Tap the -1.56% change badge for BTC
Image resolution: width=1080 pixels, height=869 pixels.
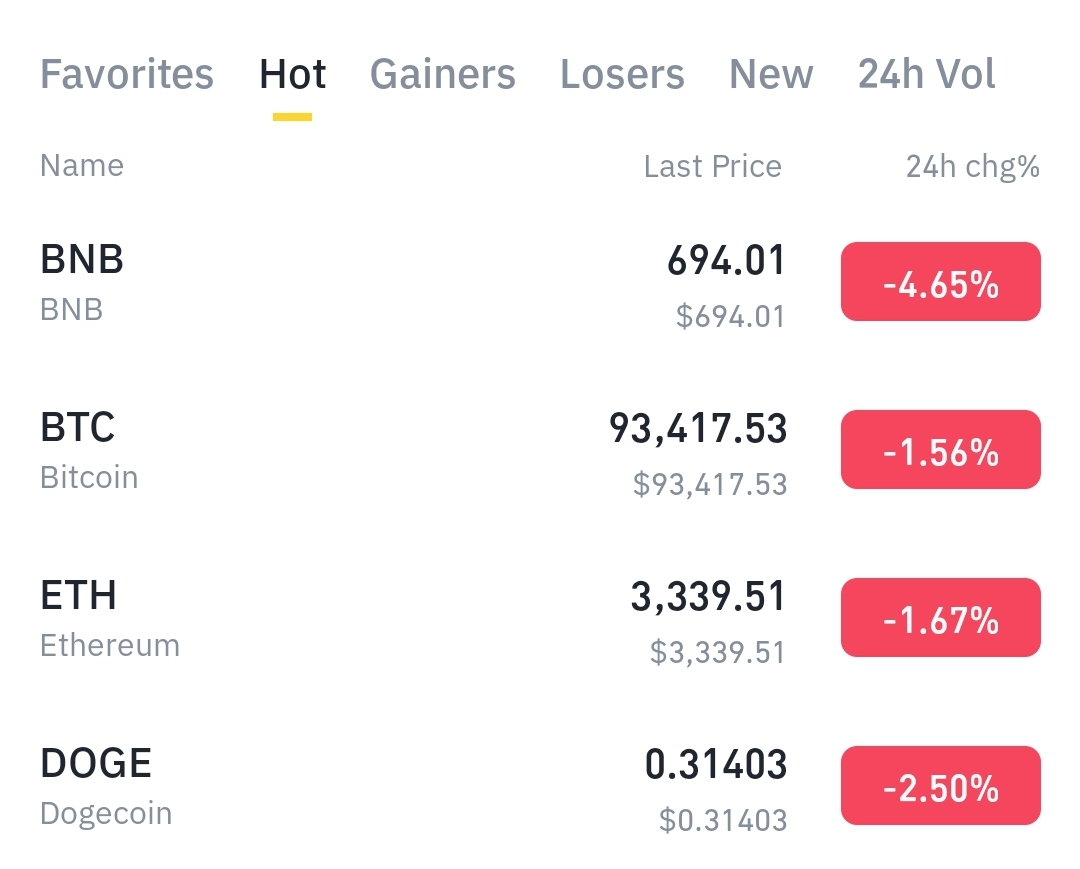point(940,451)
